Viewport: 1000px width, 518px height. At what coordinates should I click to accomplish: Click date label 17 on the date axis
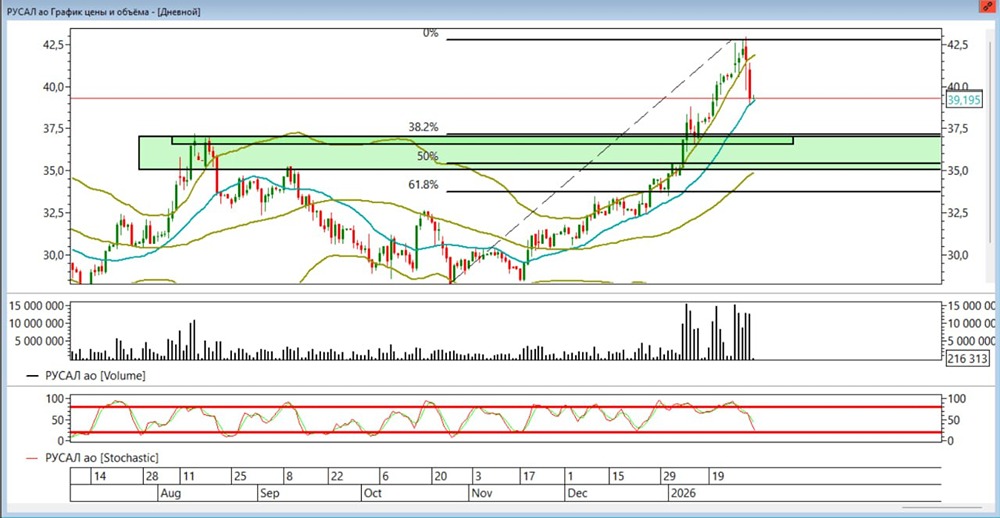(529, 477)
